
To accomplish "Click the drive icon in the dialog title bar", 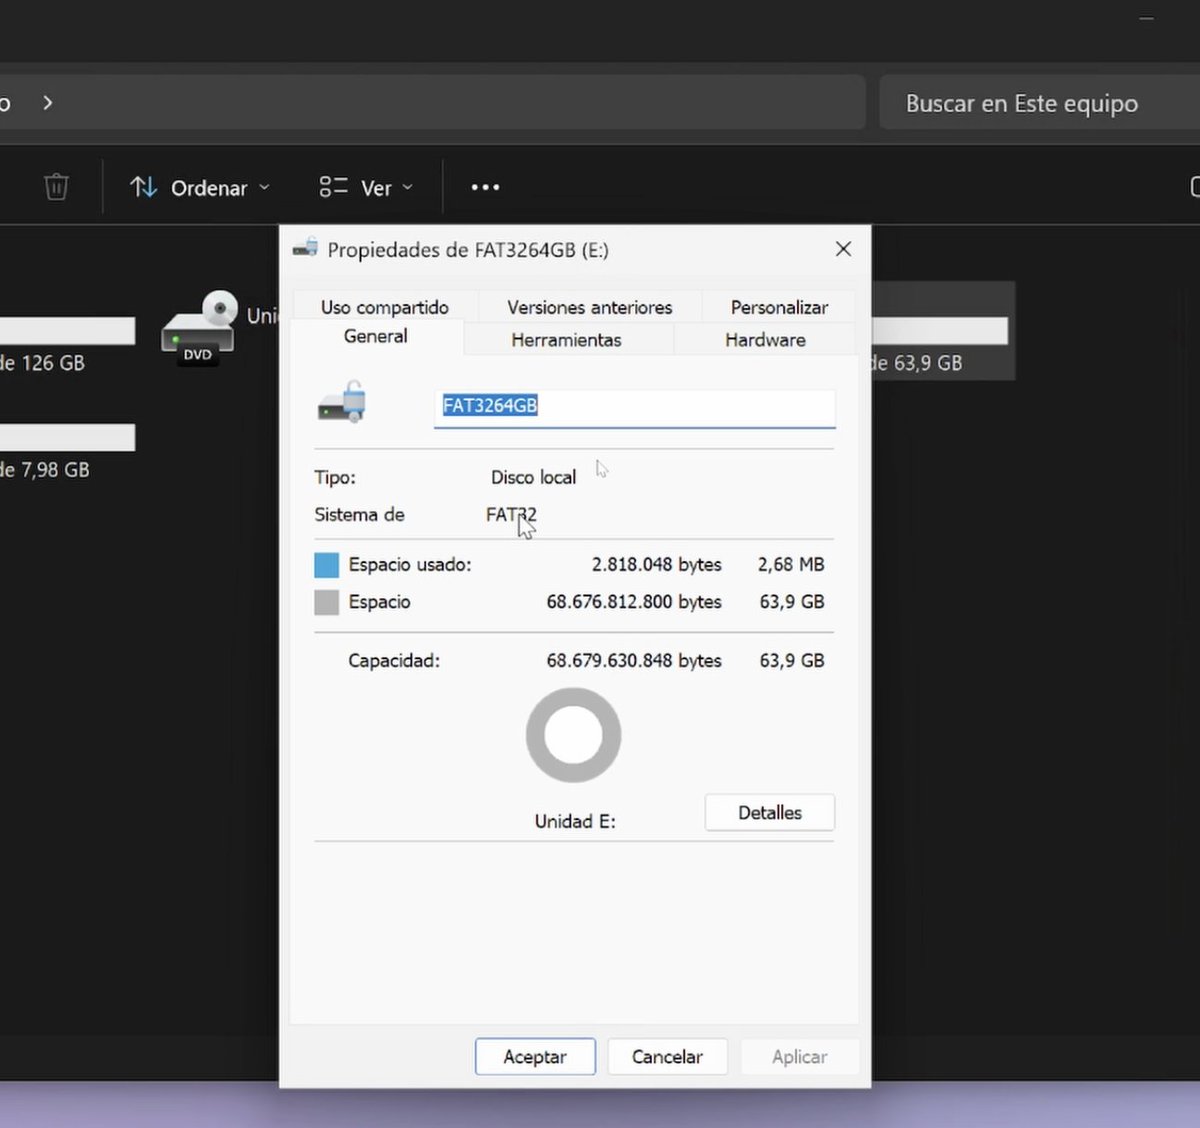I will pyautogui.click(x=305, y=248).
